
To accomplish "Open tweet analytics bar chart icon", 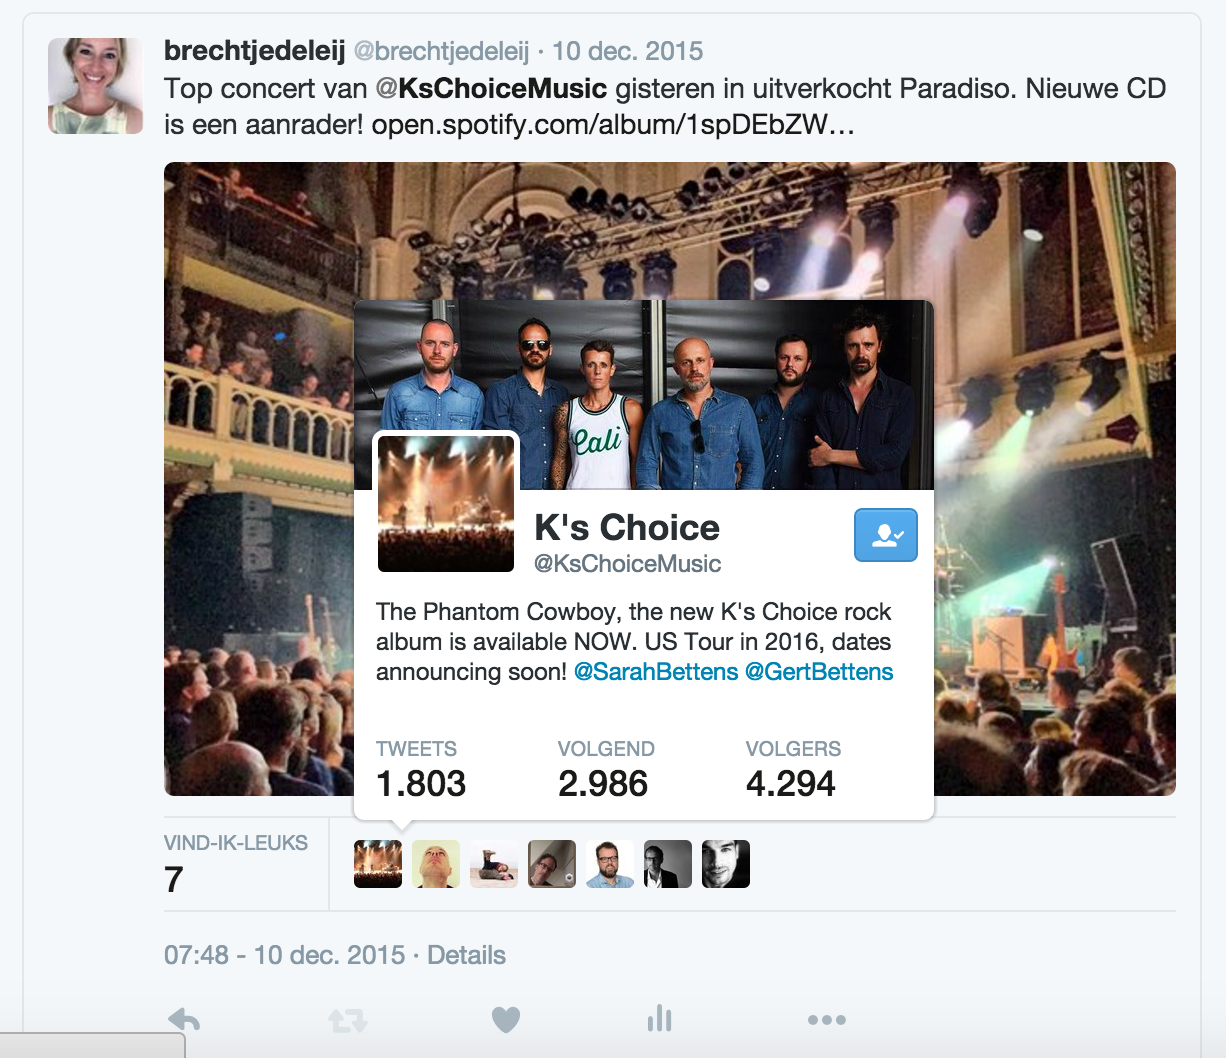I will click(x=659, y=1018).
